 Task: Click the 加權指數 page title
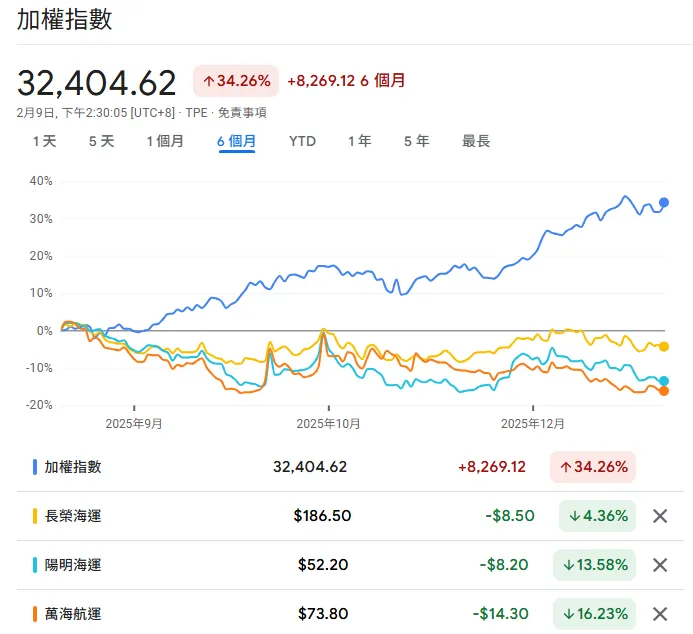point(65,20)
